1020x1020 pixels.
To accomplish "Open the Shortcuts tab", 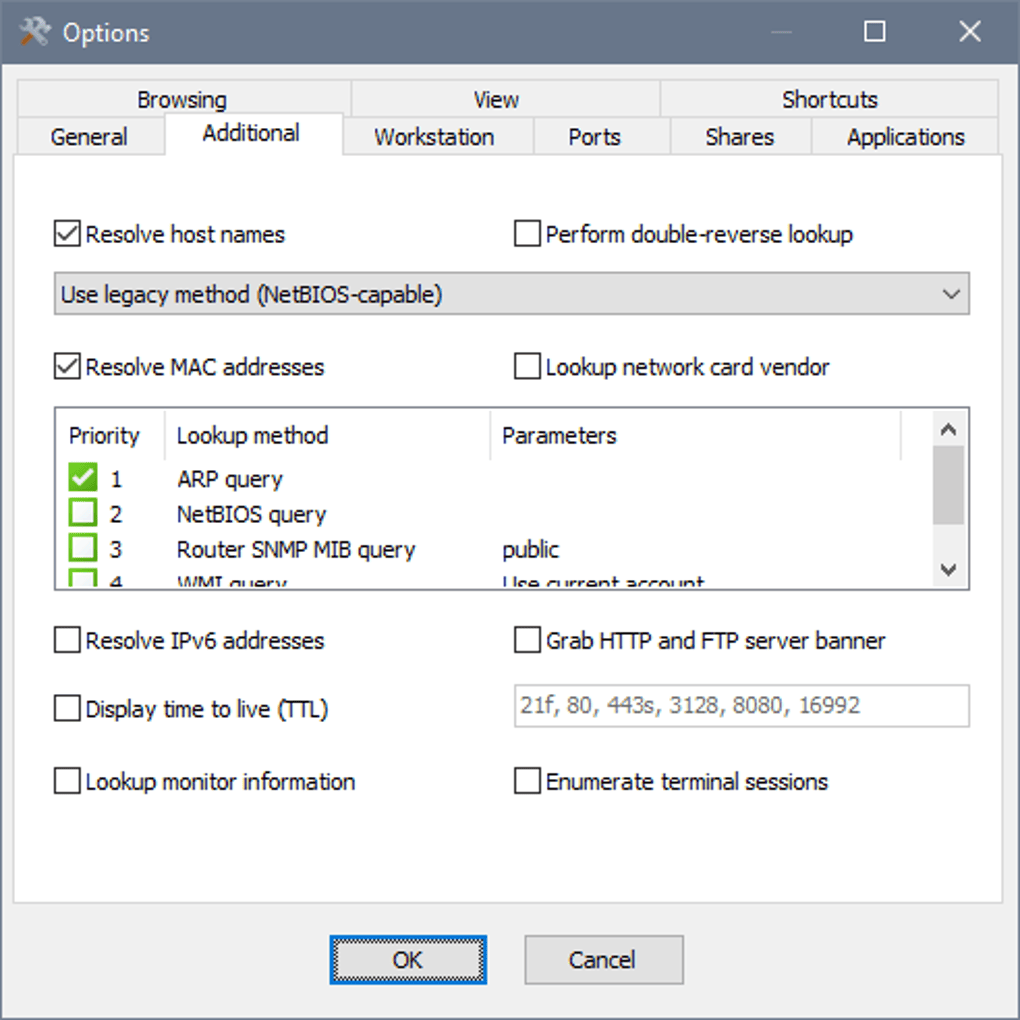I will pyautogui.click(x=829, y=99).
